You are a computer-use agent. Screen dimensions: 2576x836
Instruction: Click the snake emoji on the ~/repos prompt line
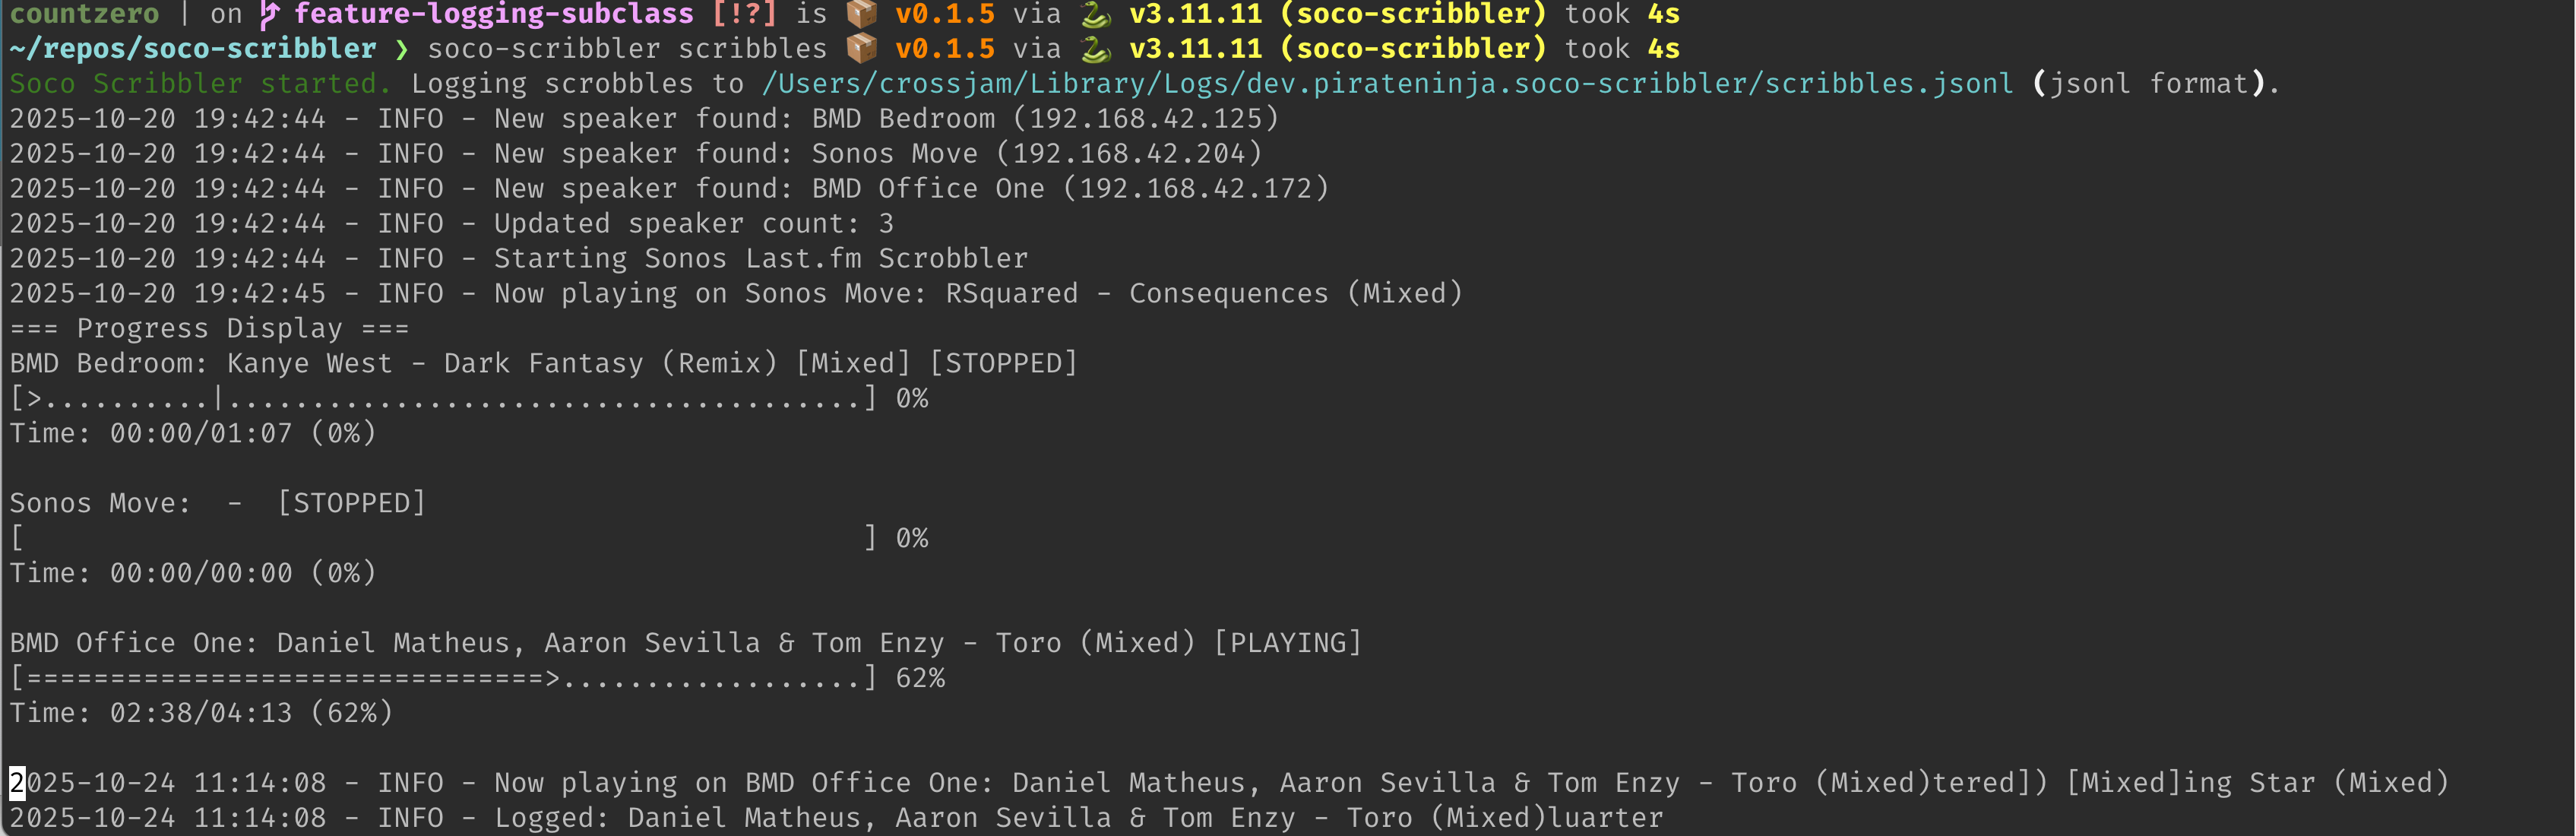[x=1095, y=48]
